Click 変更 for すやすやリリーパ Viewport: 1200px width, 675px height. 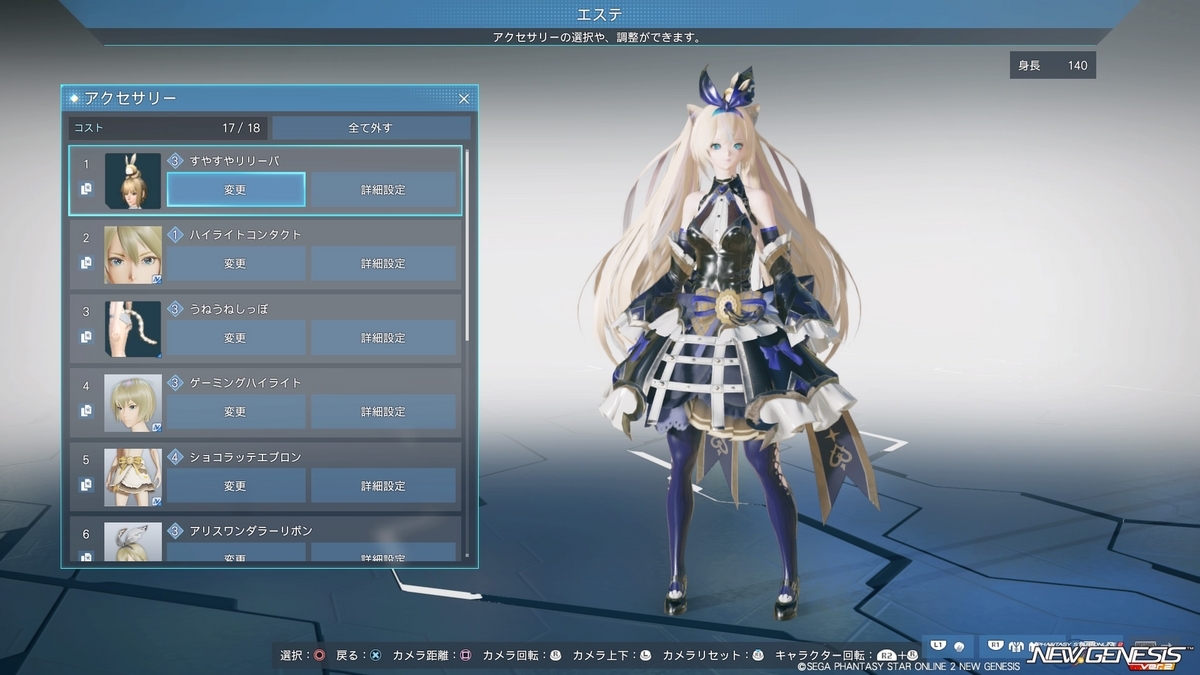(x=236, y=189)
